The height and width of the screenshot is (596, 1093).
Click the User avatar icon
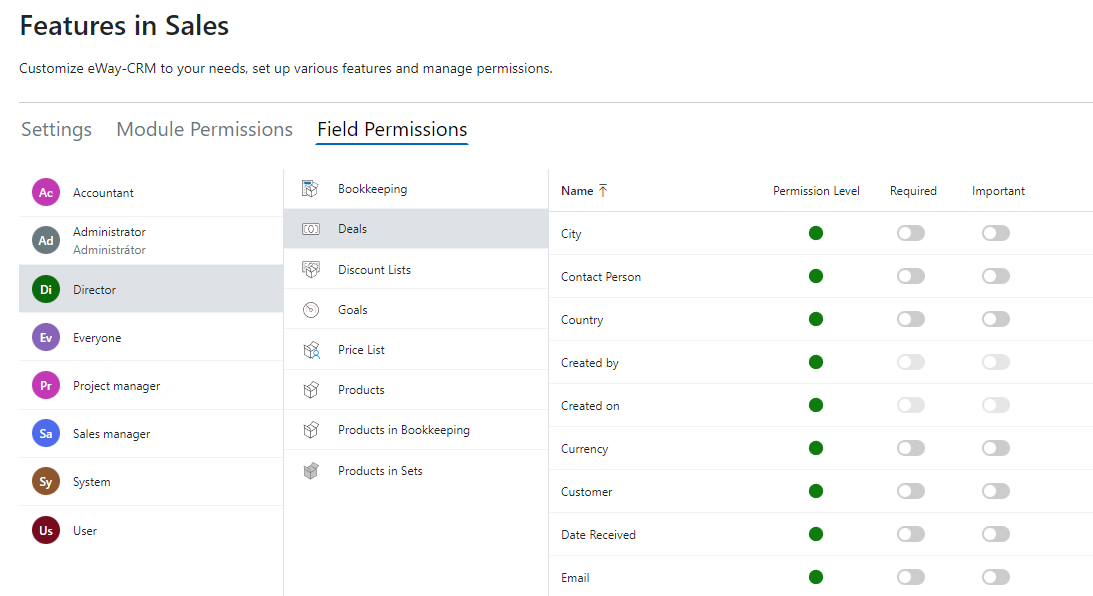tap(46, 530)
